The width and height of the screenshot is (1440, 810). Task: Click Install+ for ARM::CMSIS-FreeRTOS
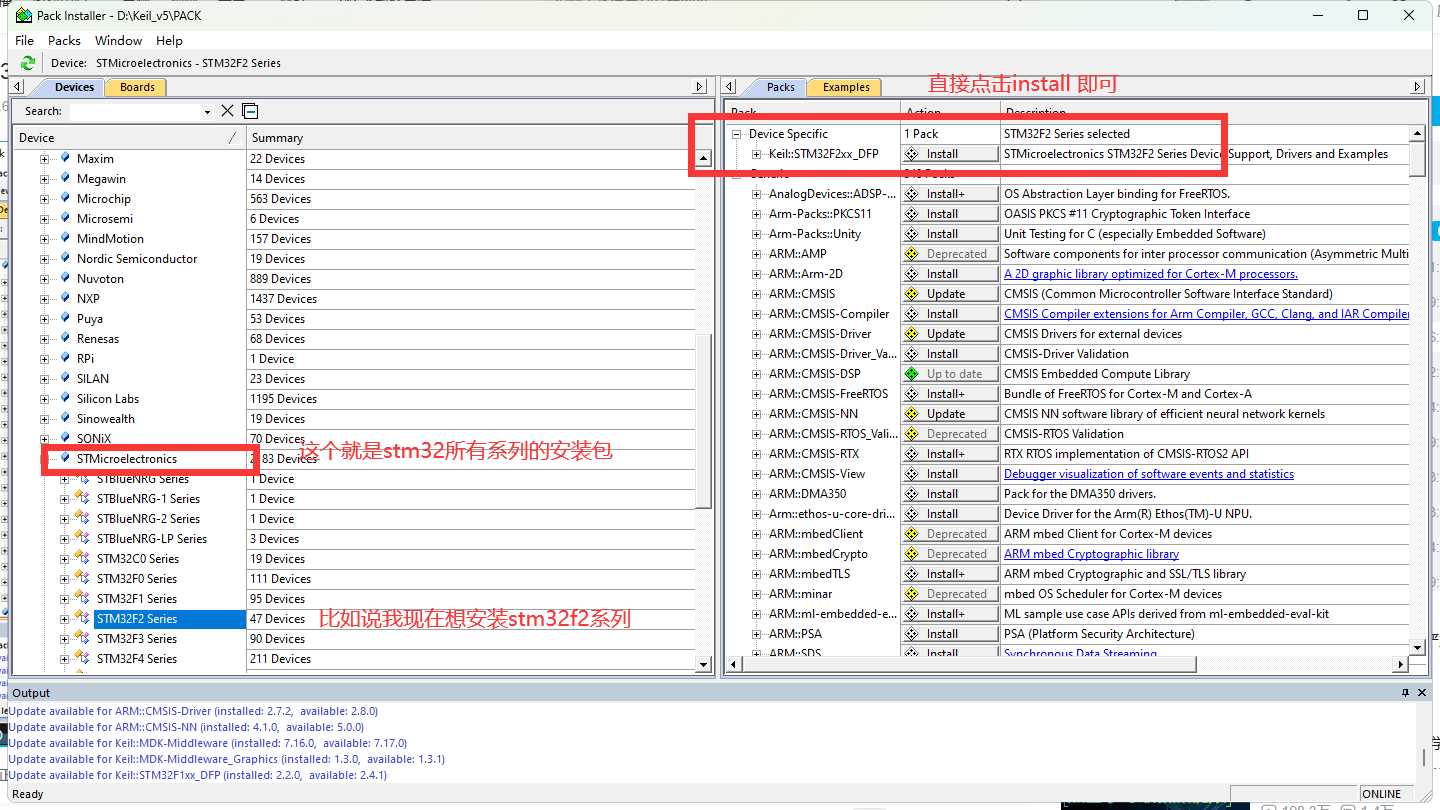950,394
